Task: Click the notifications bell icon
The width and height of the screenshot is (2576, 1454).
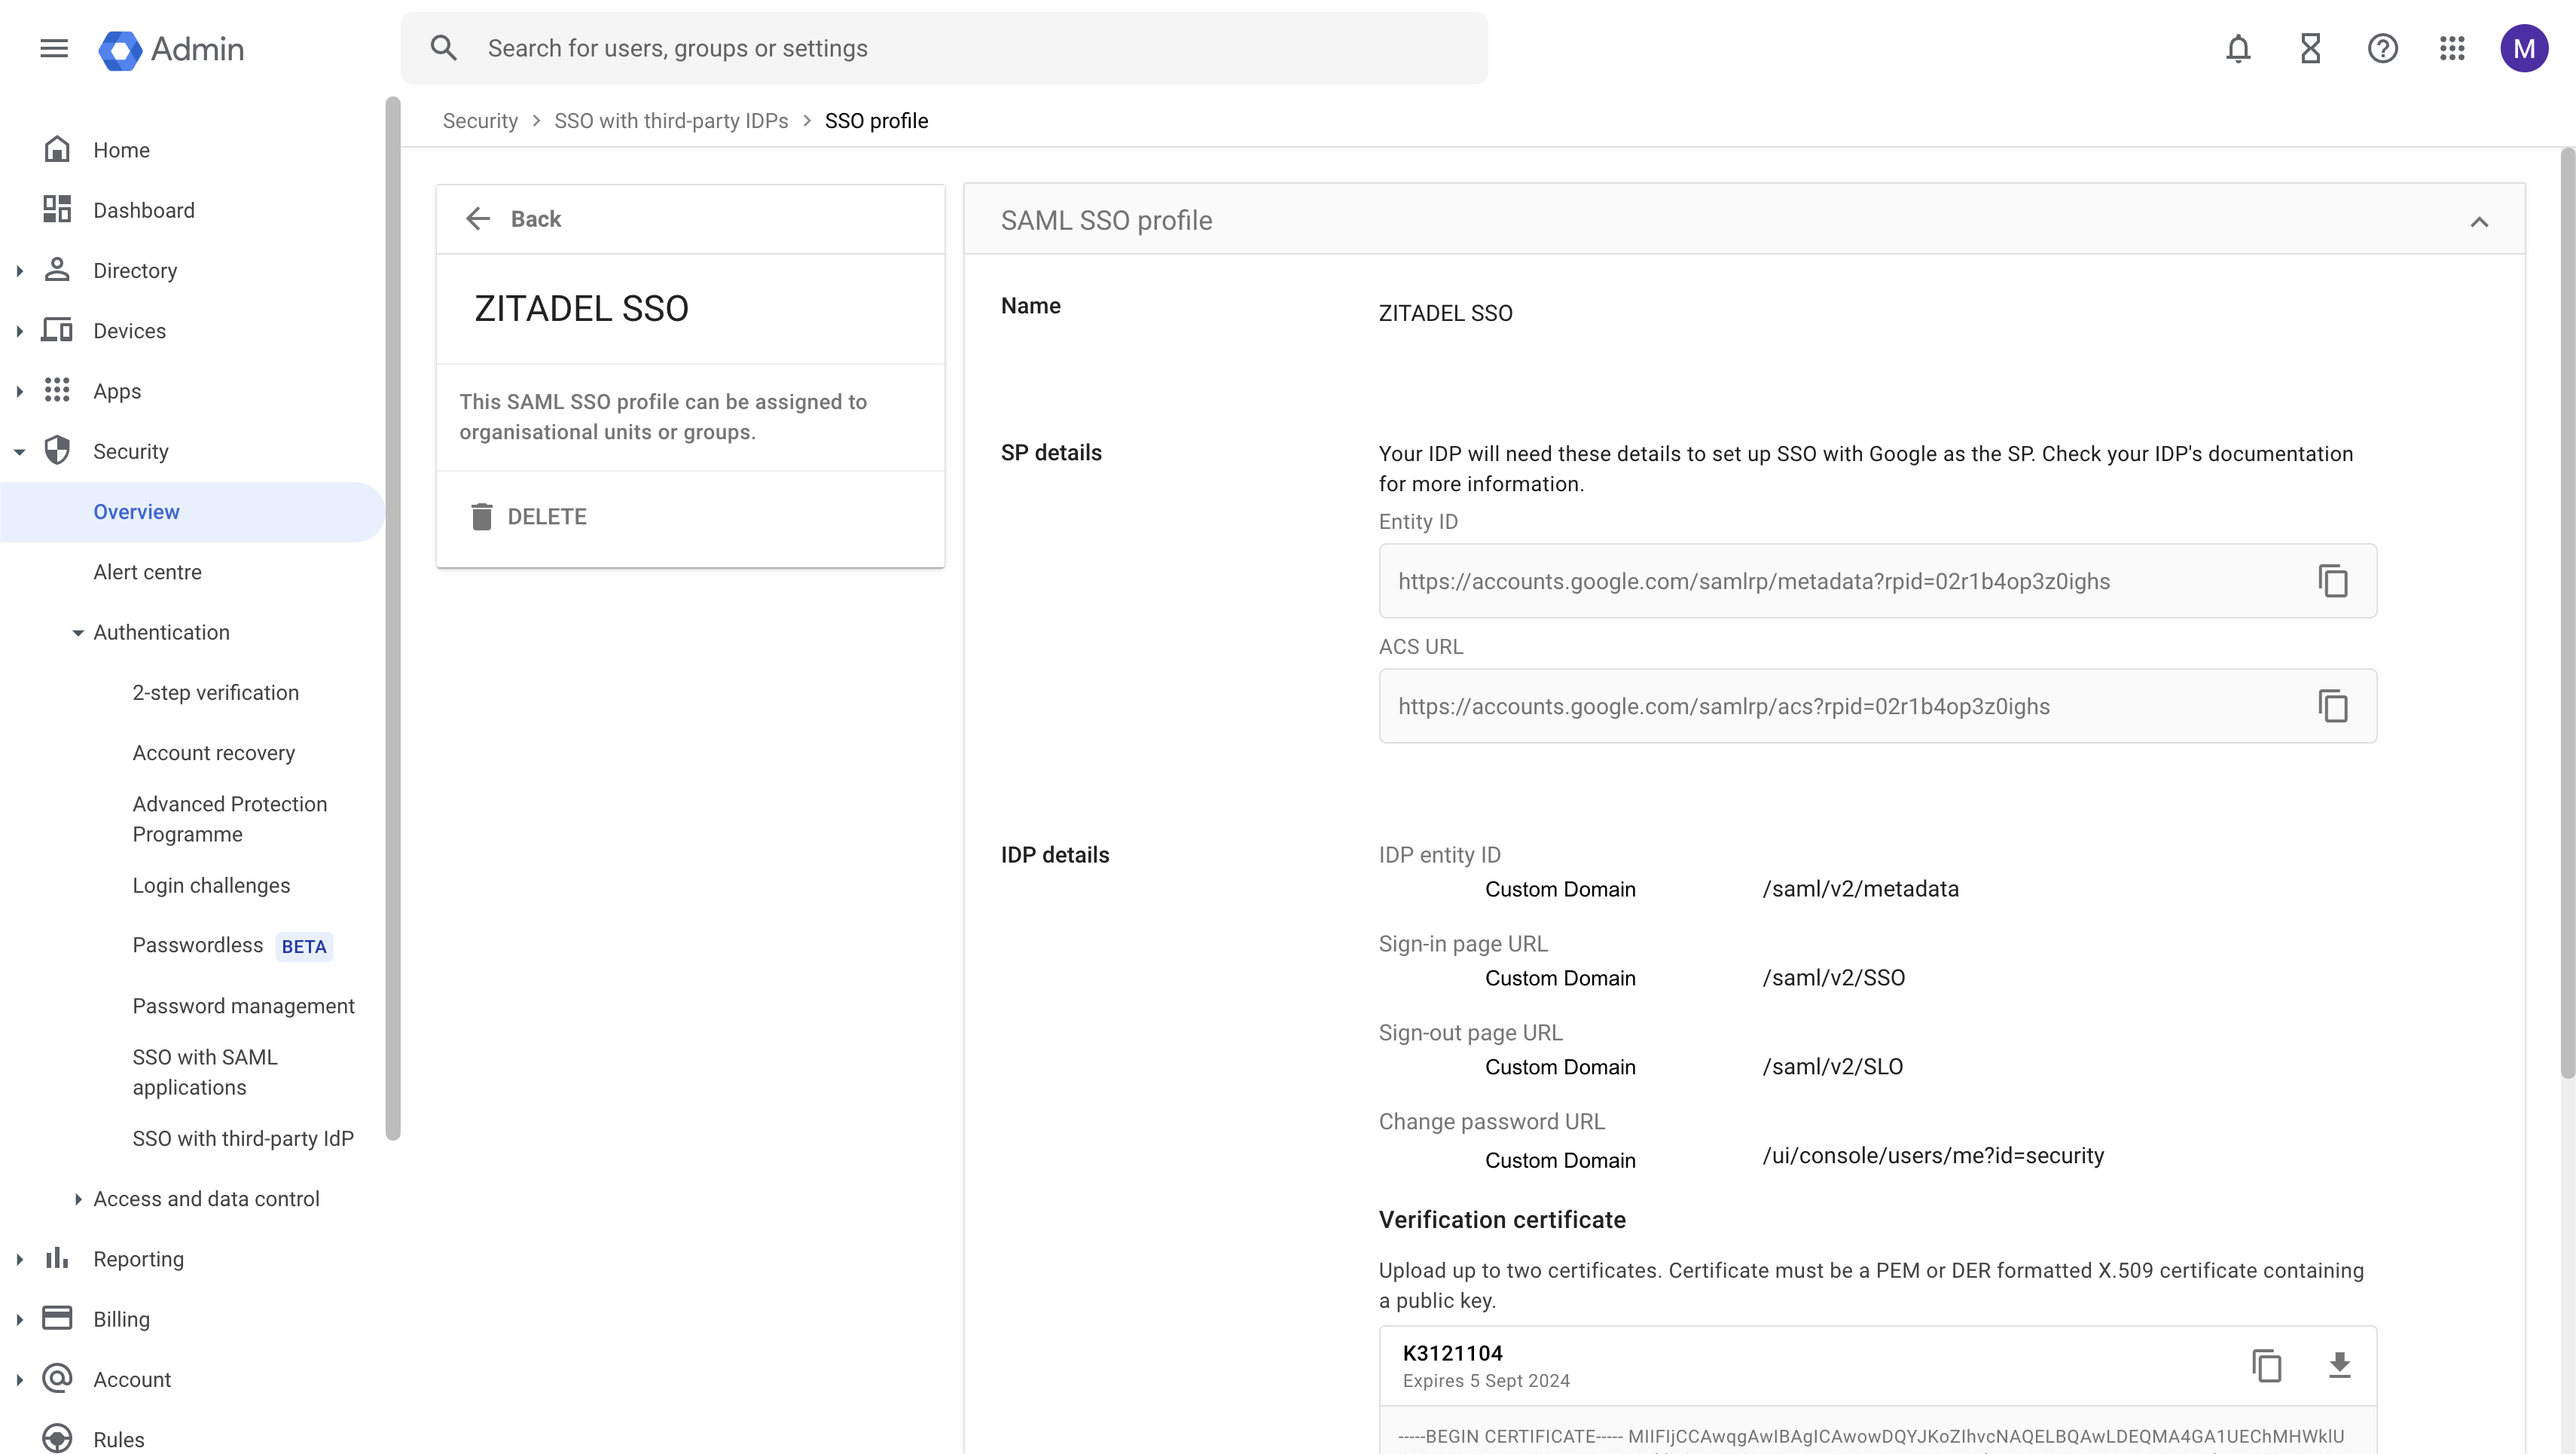Action: pyautogui.click(x=2238, y=48)
